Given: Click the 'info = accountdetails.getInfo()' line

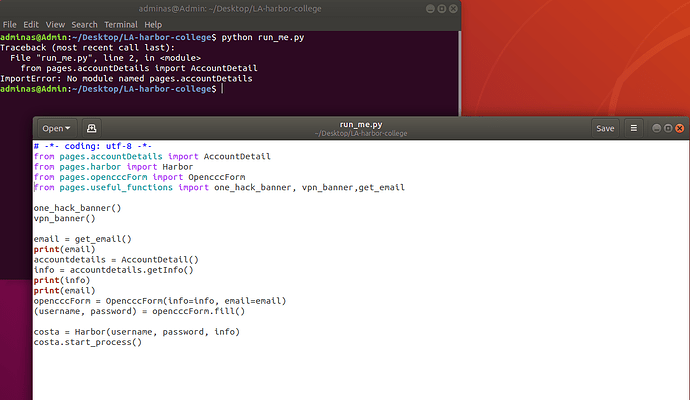Looking at the screenshot, I should [x=114, y=270].
